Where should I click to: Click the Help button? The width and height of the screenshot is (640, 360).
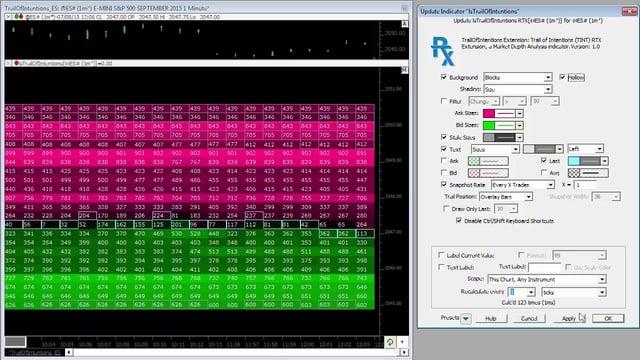[491, 318]
